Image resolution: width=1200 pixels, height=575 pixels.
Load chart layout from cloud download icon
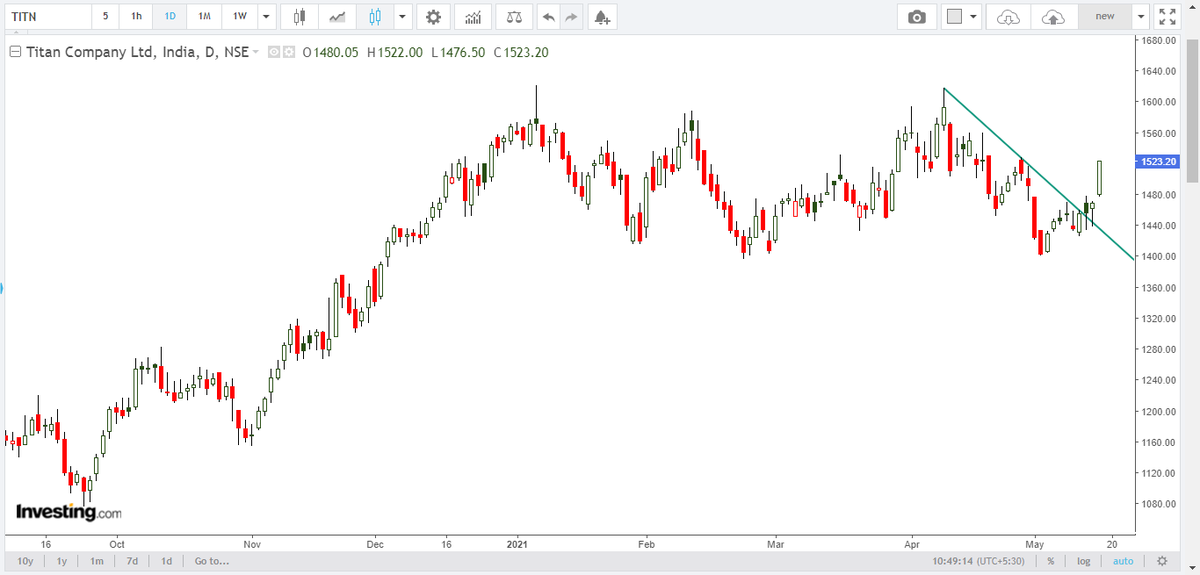click(x=1008, y=17)
